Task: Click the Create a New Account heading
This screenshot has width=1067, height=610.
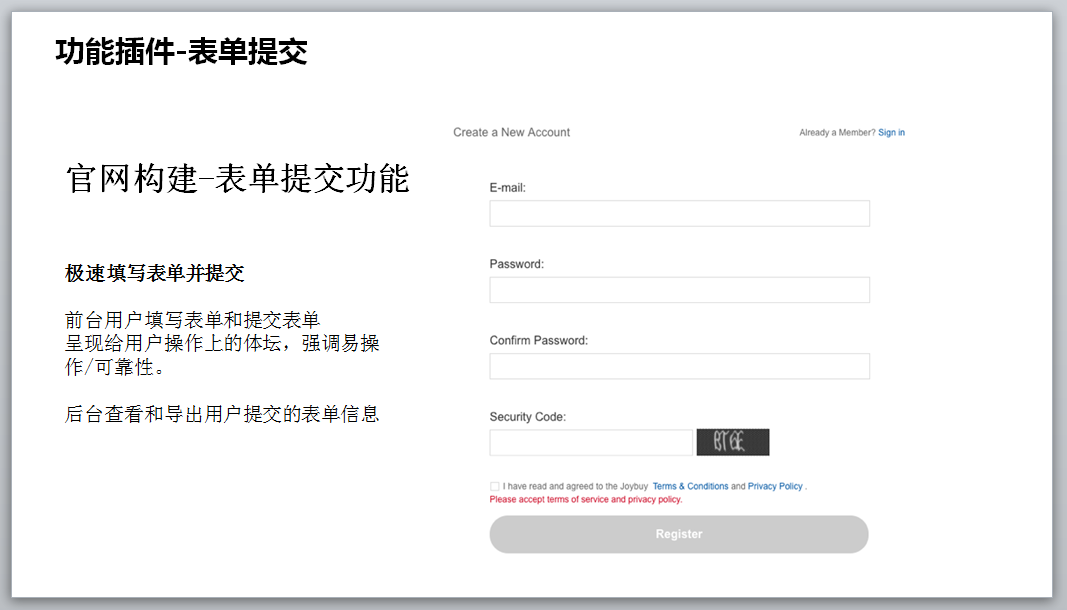Action: [x=511, y=132]
